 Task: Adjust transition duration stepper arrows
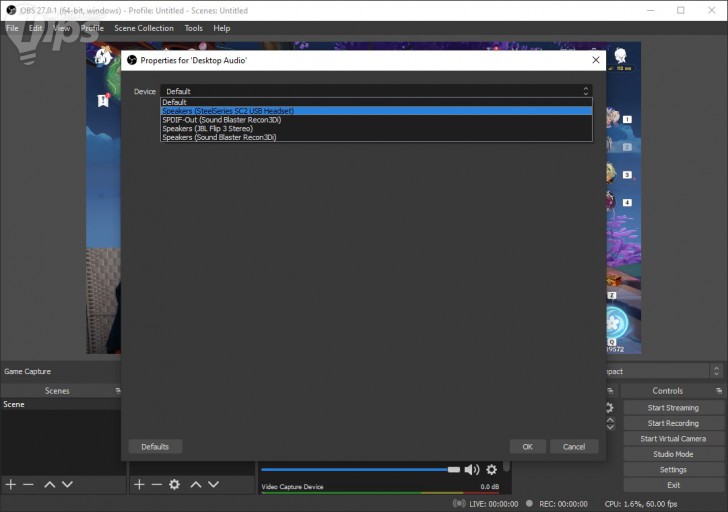[x=610, y=423]
